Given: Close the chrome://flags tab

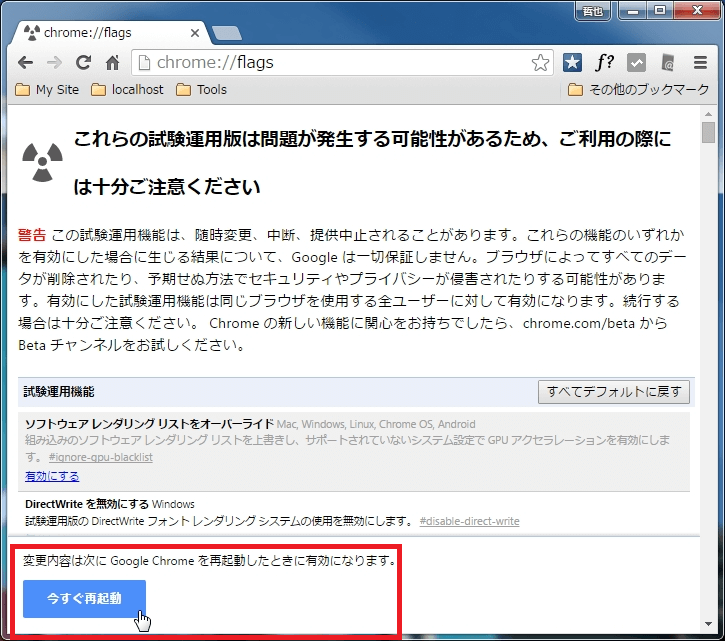Looking at the screenshot, I should (x=195, y=33).
